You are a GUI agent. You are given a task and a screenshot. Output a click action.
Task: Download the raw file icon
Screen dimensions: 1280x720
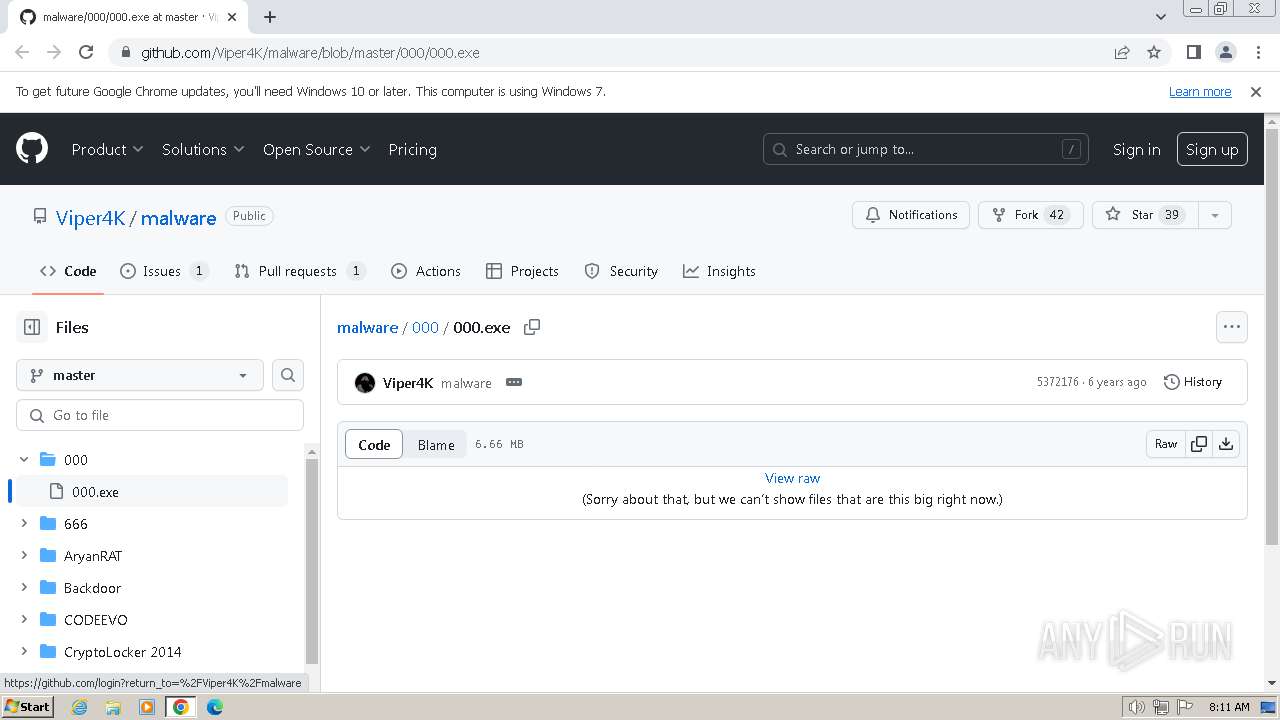(x=1226, y=444)
